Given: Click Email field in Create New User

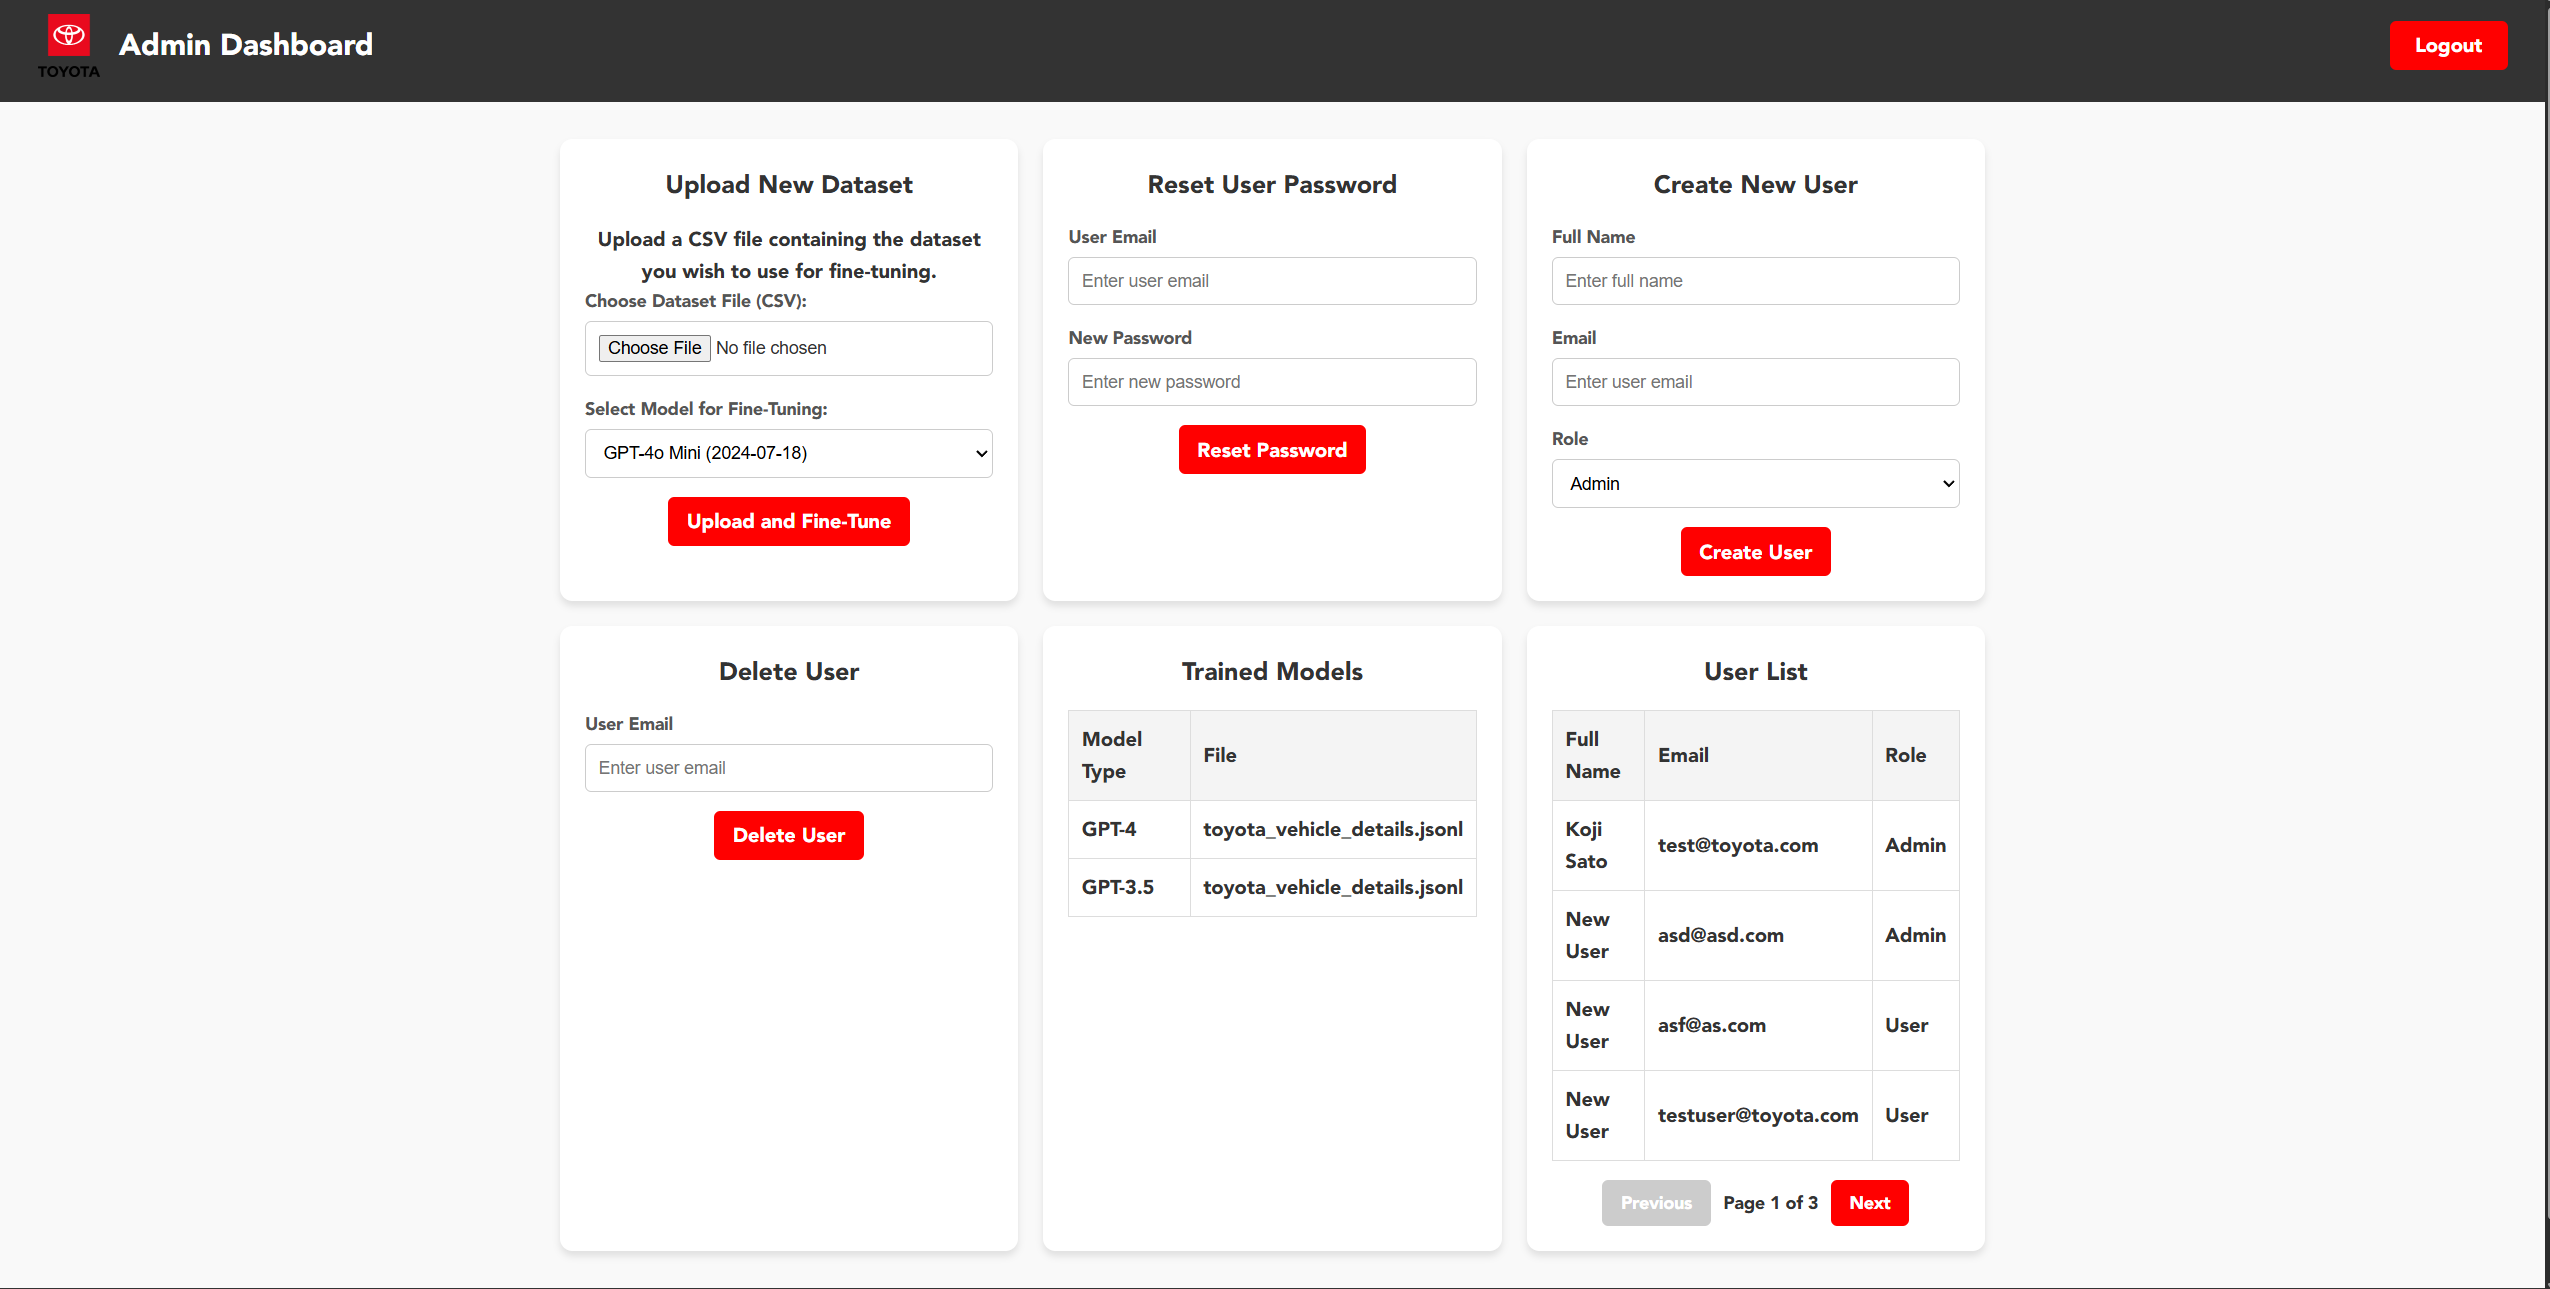Looking at the screenshot, I should (x=1754, y=382).
